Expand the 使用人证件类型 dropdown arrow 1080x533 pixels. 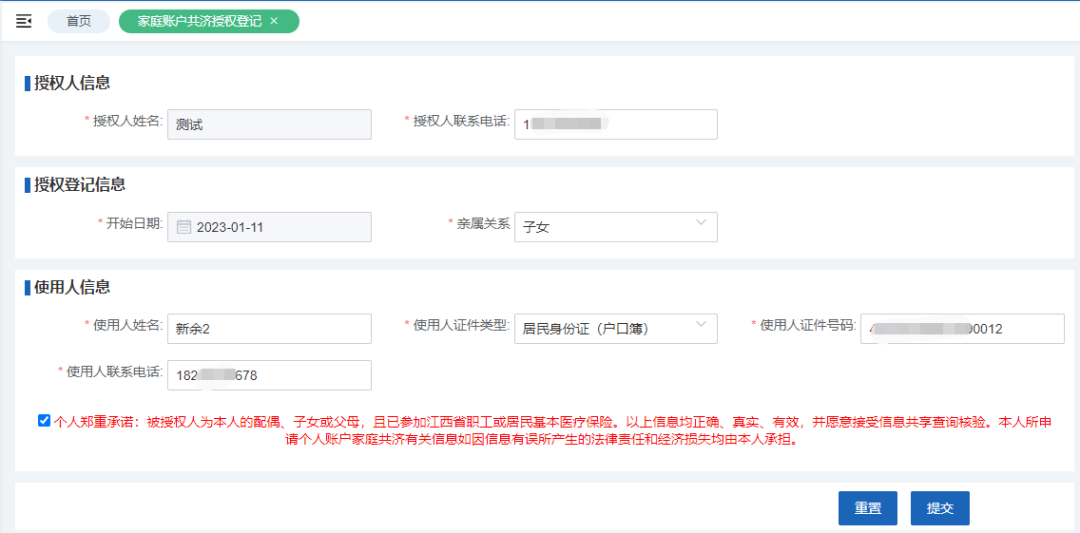point(700,325)
